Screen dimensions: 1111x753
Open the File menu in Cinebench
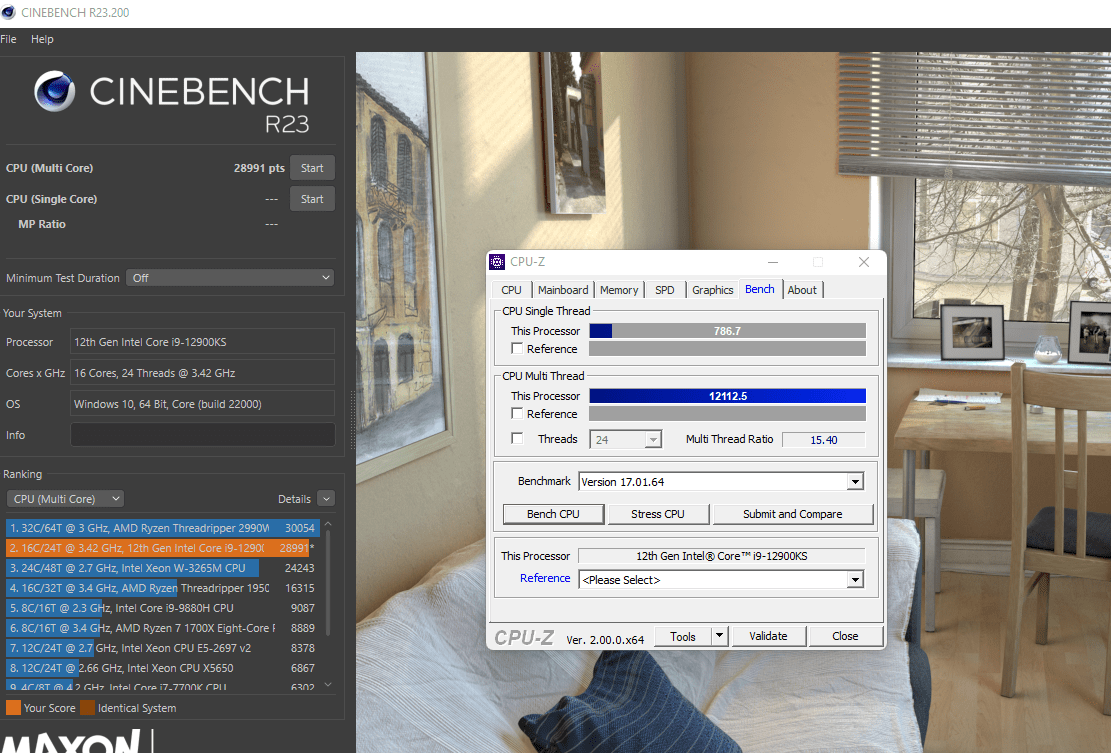pyautogui.click(x=9, y=39)
